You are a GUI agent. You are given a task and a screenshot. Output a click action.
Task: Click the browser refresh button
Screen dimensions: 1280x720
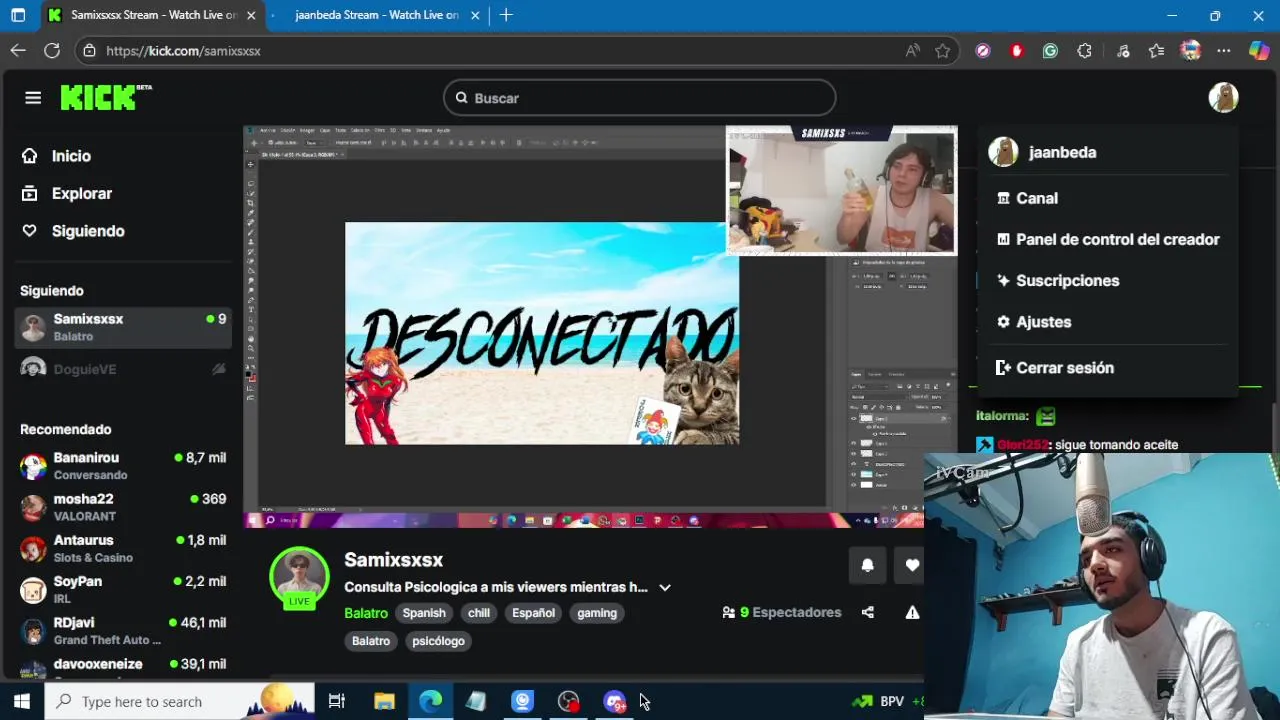click(52, 50)
